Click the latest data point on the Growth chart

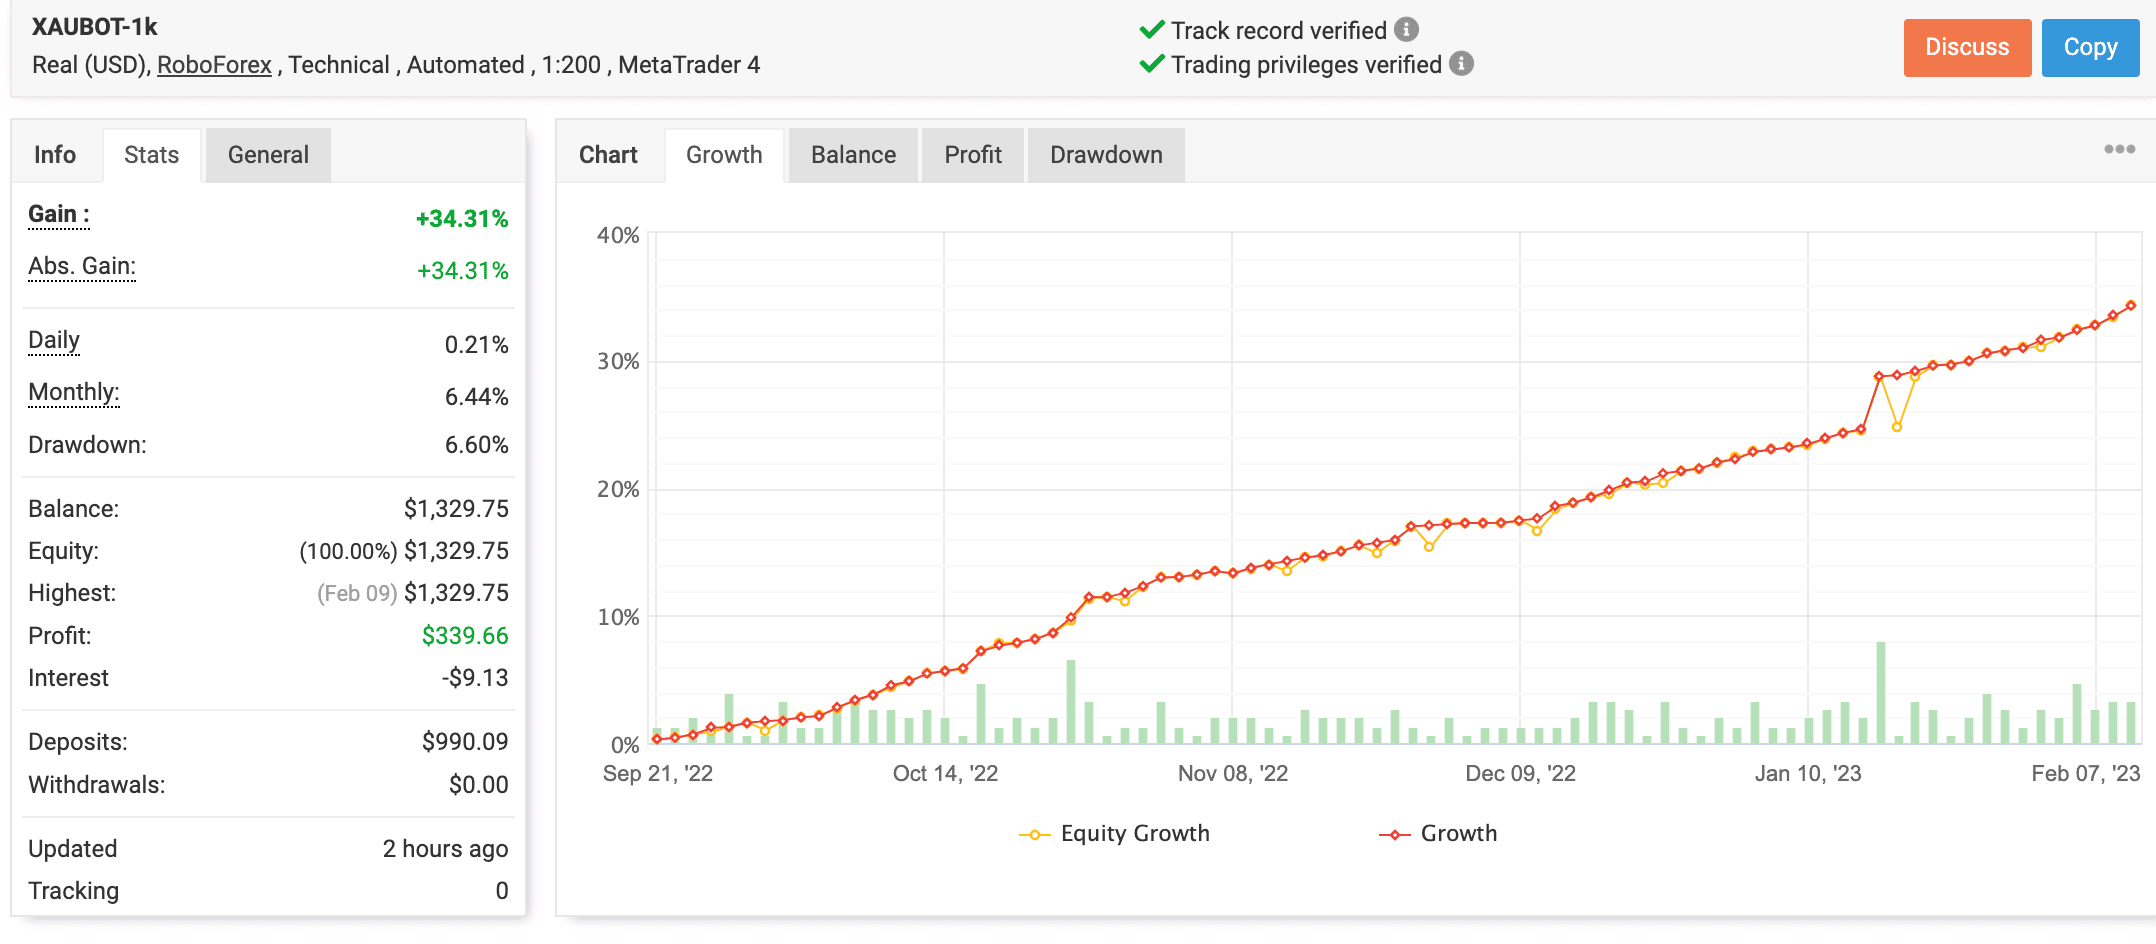[2130, 305]
